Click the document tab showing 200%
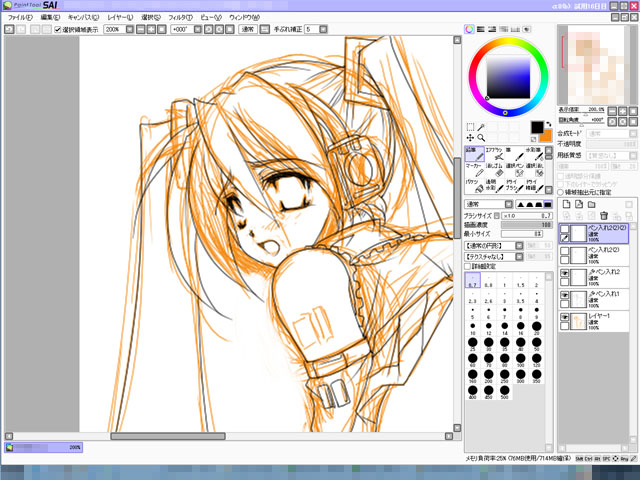 point(44,447)
